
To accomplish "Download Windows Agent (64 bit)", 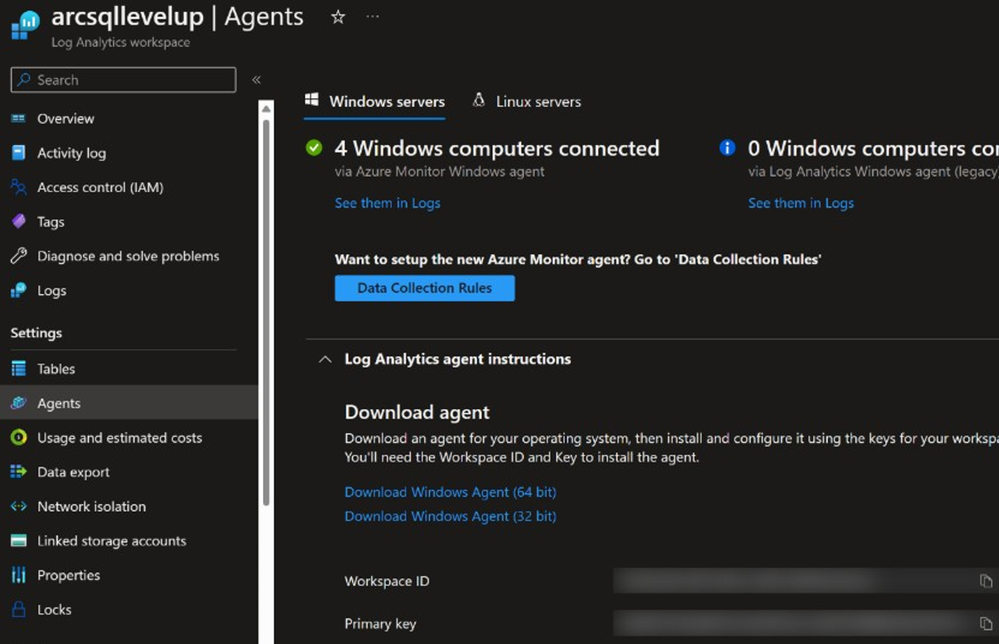I will click(x=450, y=492).
